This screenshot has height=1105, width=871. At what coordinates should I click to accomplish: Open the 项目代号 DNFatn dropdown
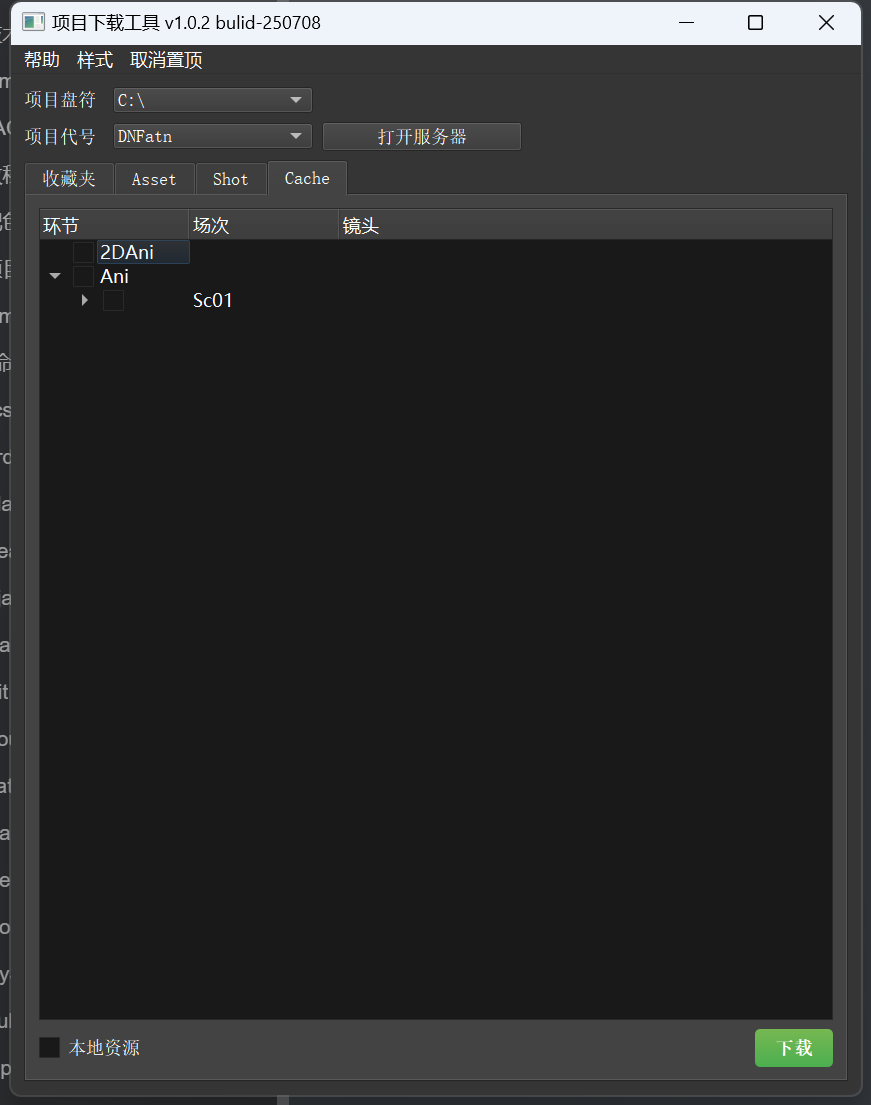pos(212,136)
